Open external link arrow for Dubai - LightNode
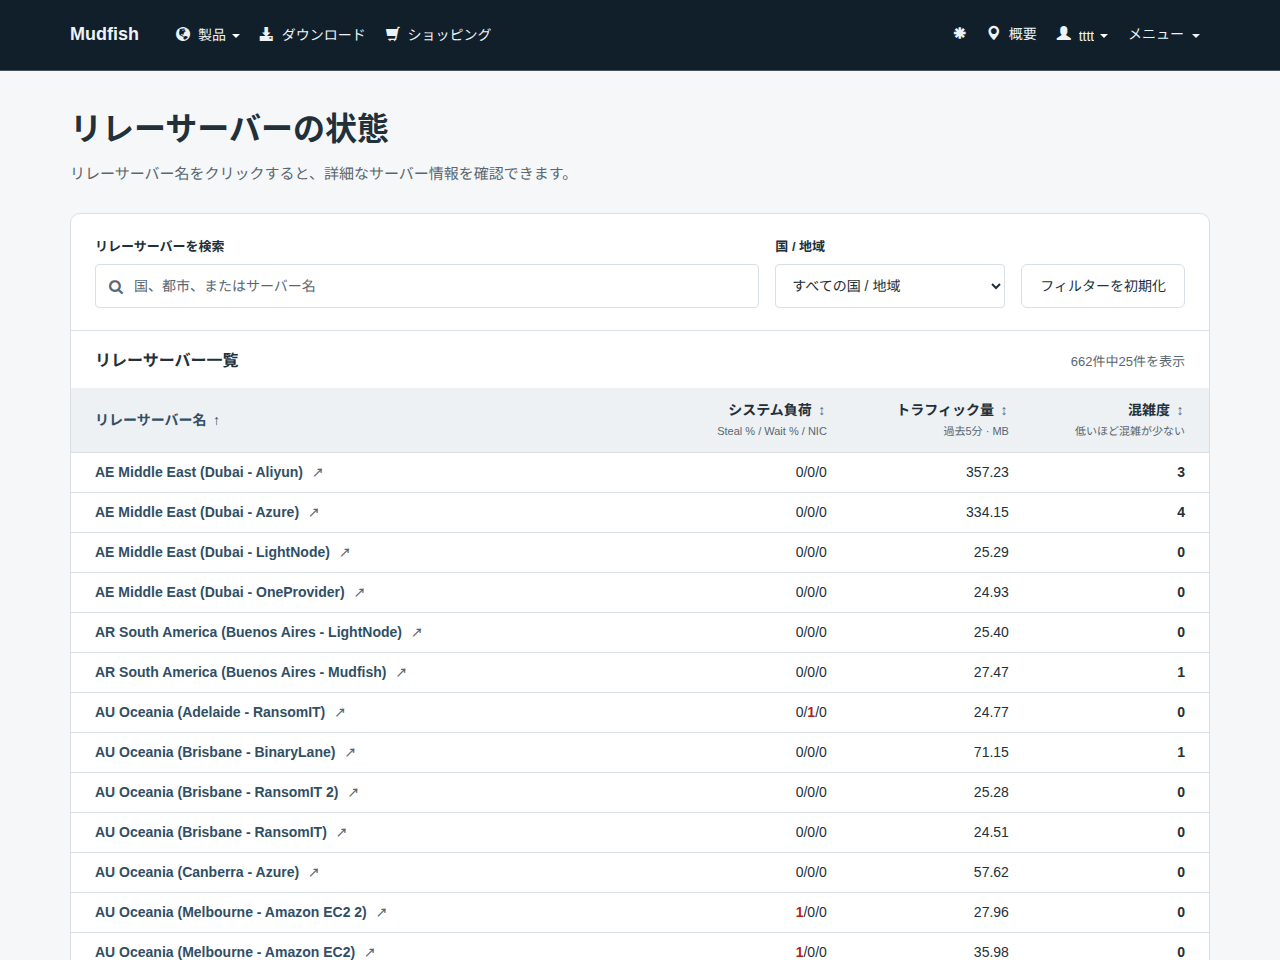This screenshot has width=1280, height=960. (x=345, y=552)
